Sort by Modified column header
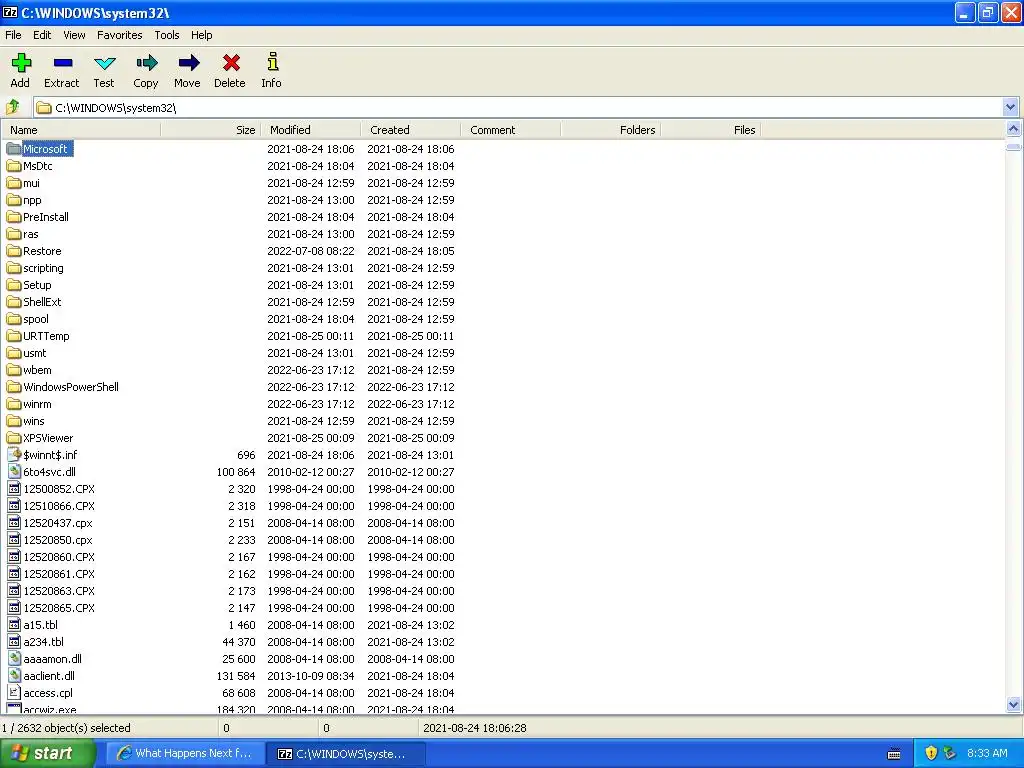This screenshot has width=1024, height=768. click(x=311, y=130)
